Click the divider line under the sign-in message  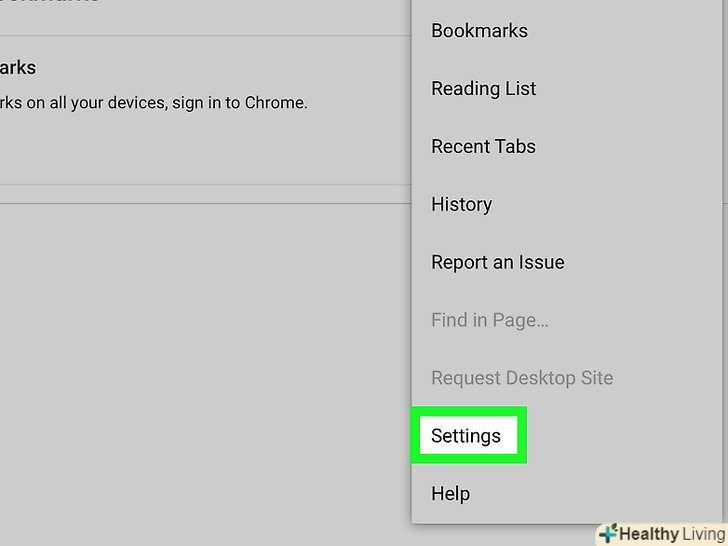click(200, 184)
